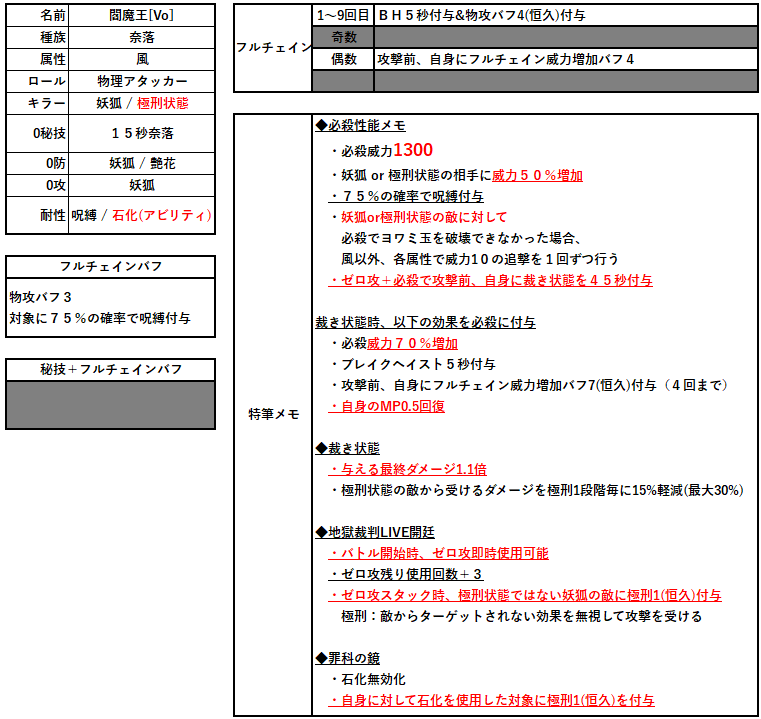The width and height of the screenshot is (761, 719).
Task: Select the red '石化(アビリティ)' resistance text
Action: (x=162, y=215)
